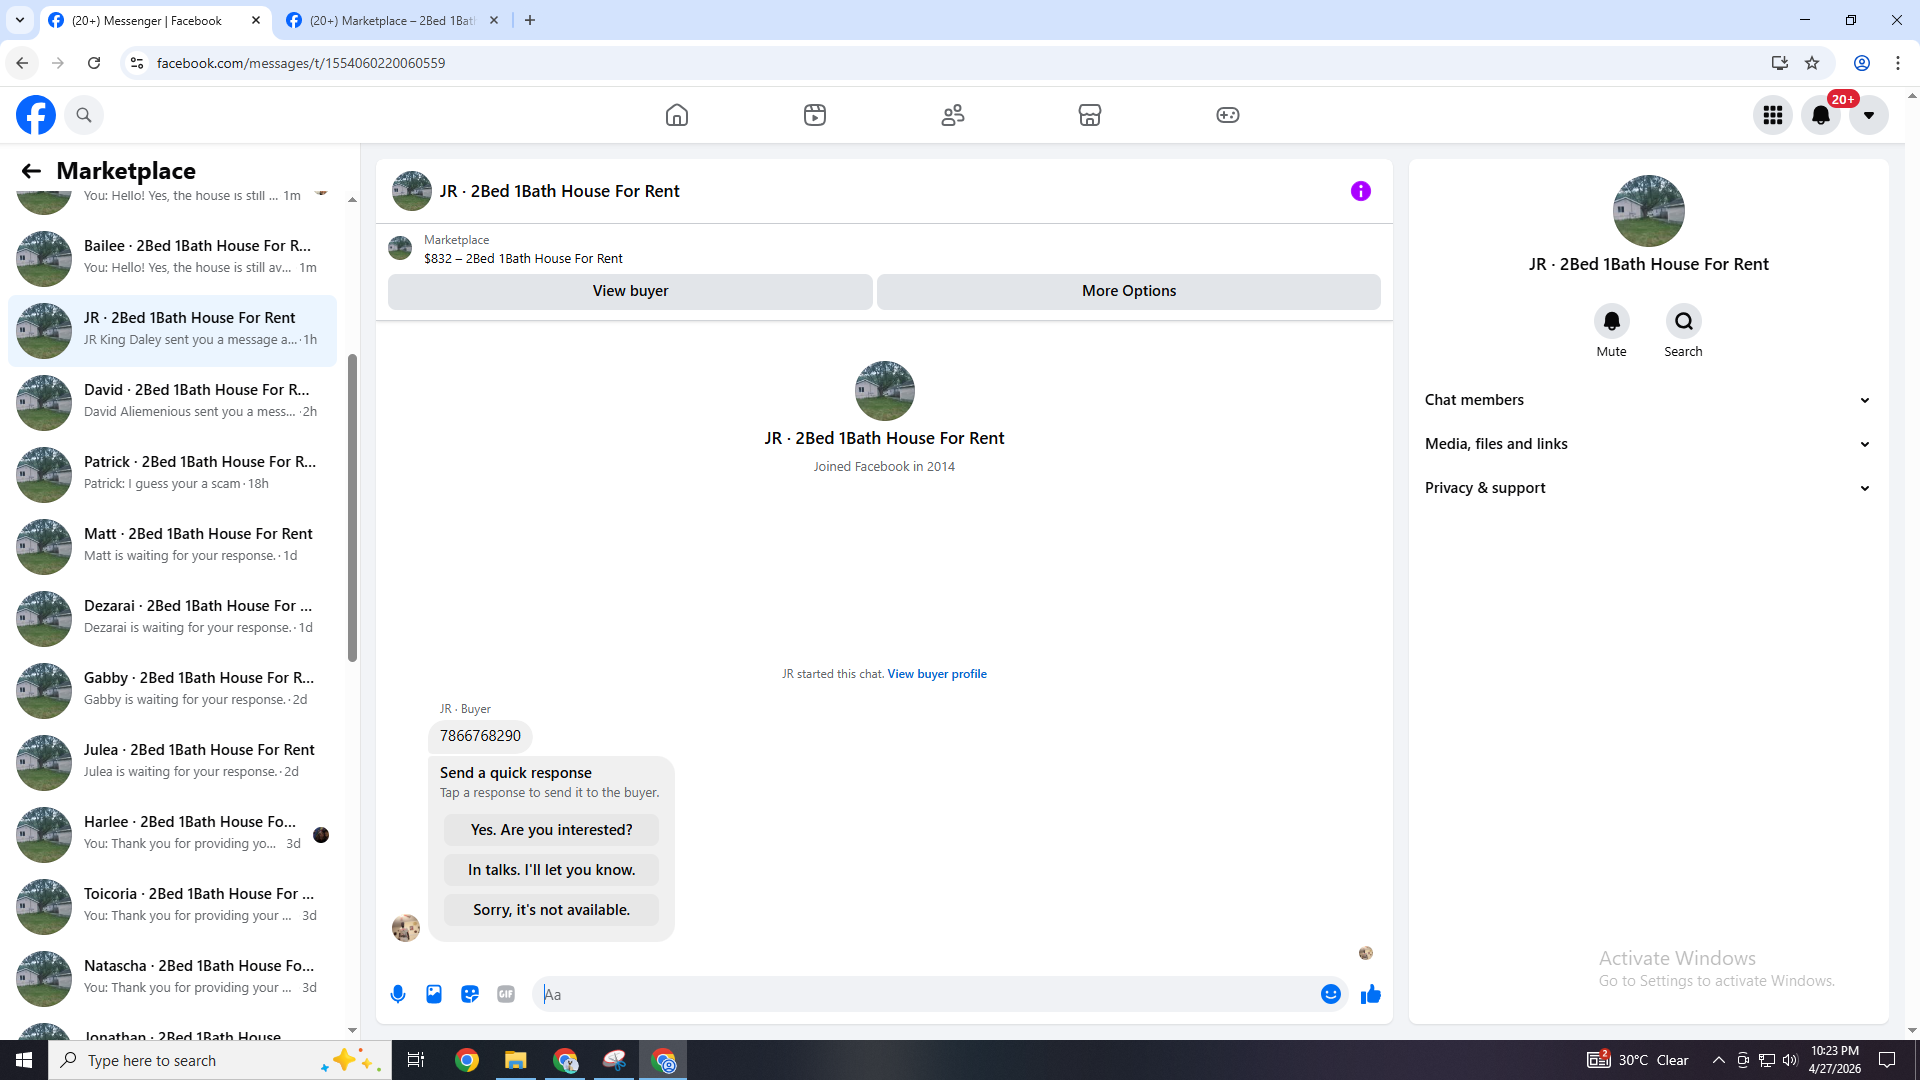Open the Chrome tab search dropdown
This screenshot has width=1920, height=1080.
pos(20,20)
